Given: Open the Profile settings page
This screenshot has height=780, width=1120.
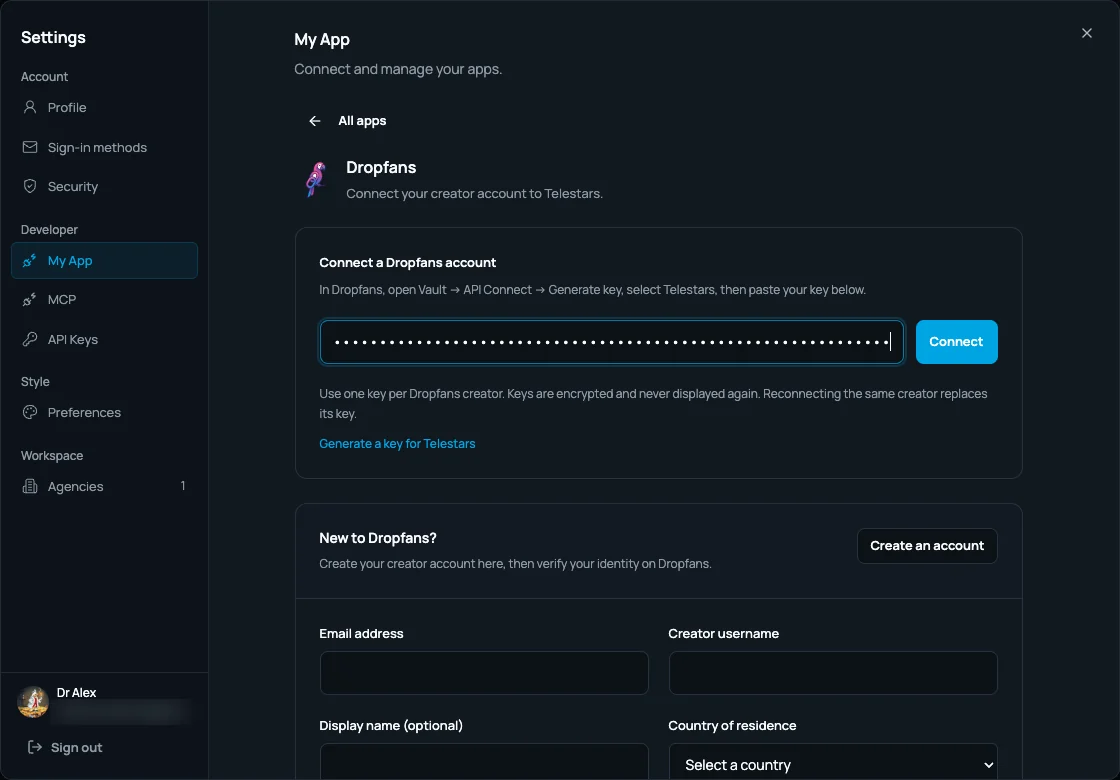Looking at the screenshot, I should pyautogui.click(x=104, y=107).
